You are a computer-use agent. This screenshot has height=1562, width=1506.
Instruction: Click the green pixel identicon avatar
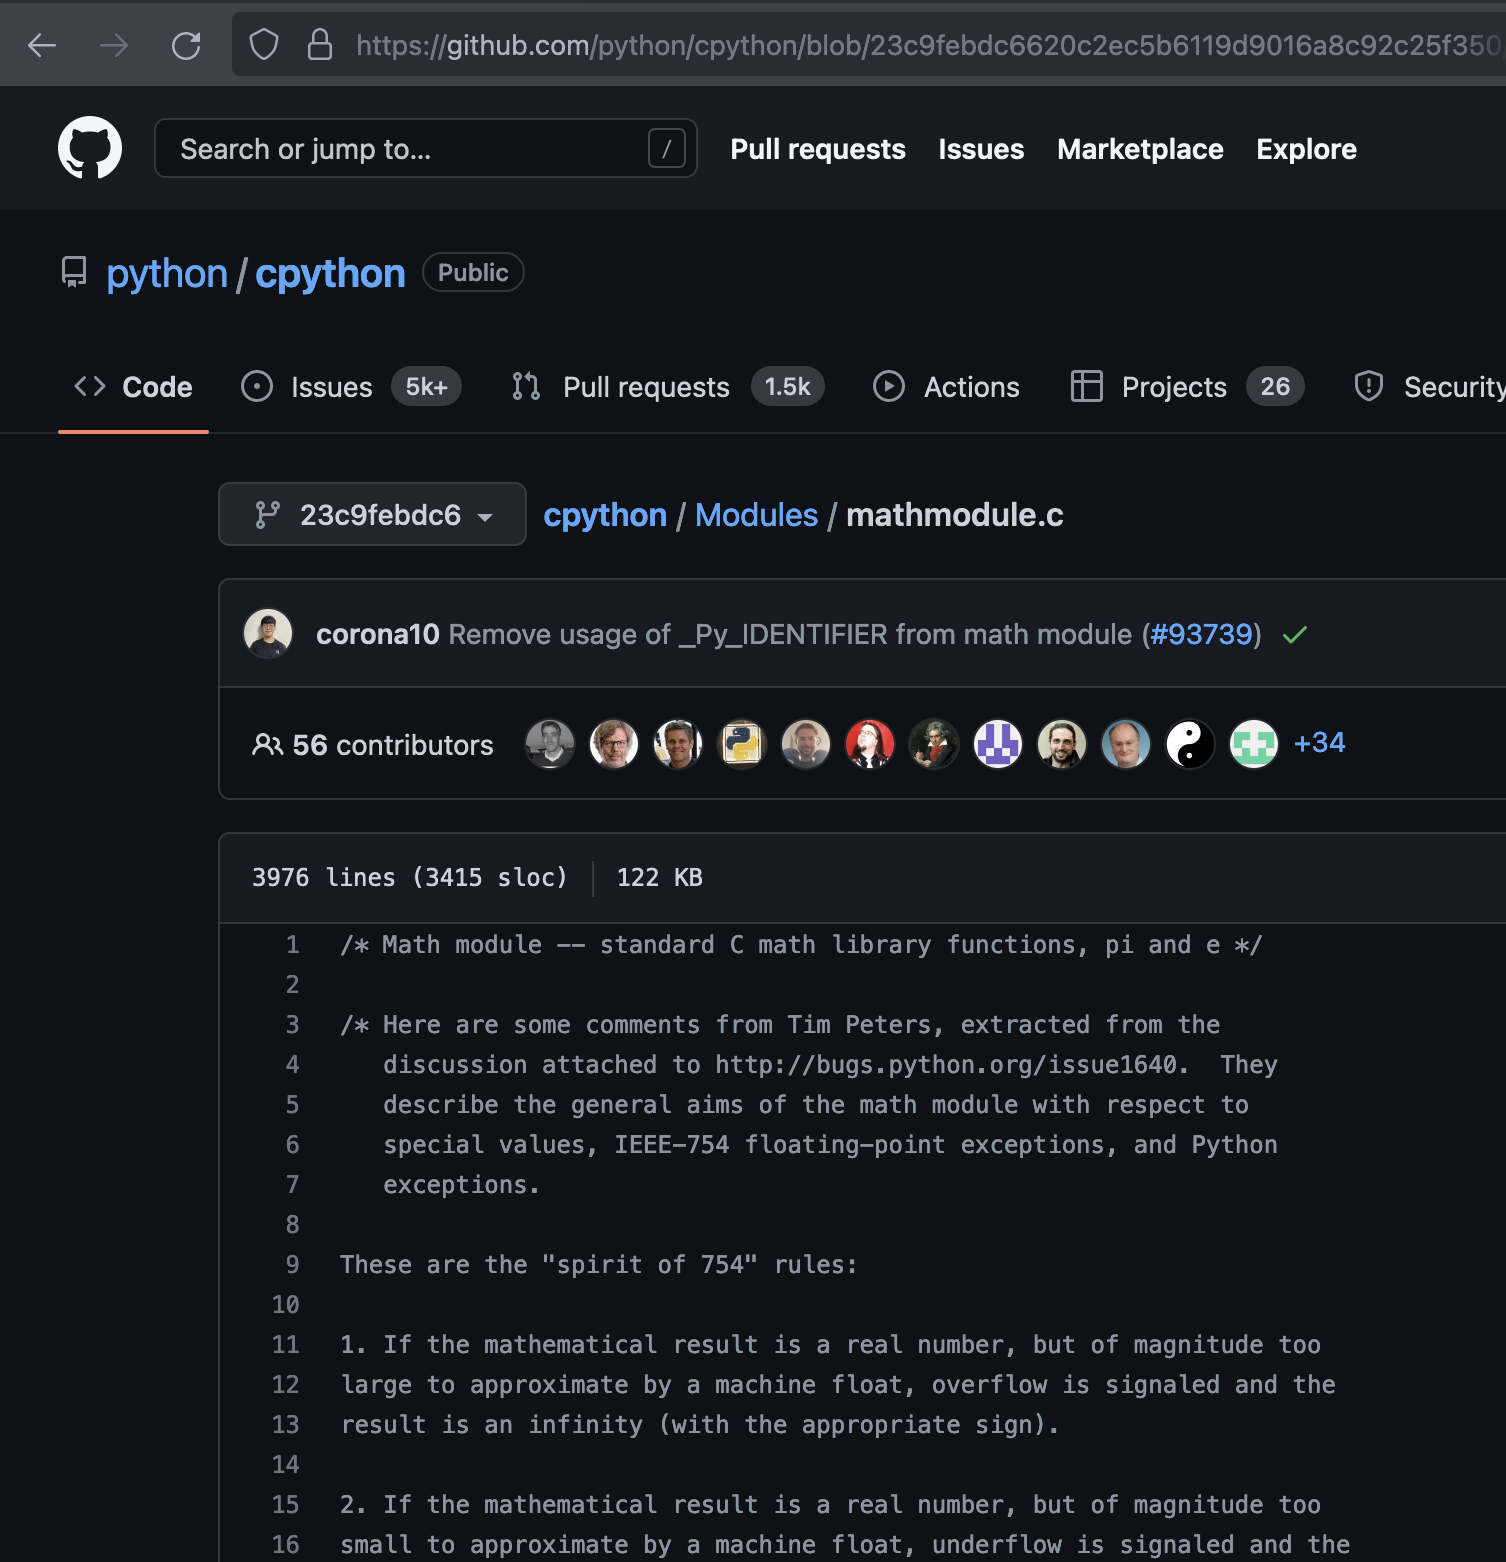pyautogui.click(x=1254, y=744)
